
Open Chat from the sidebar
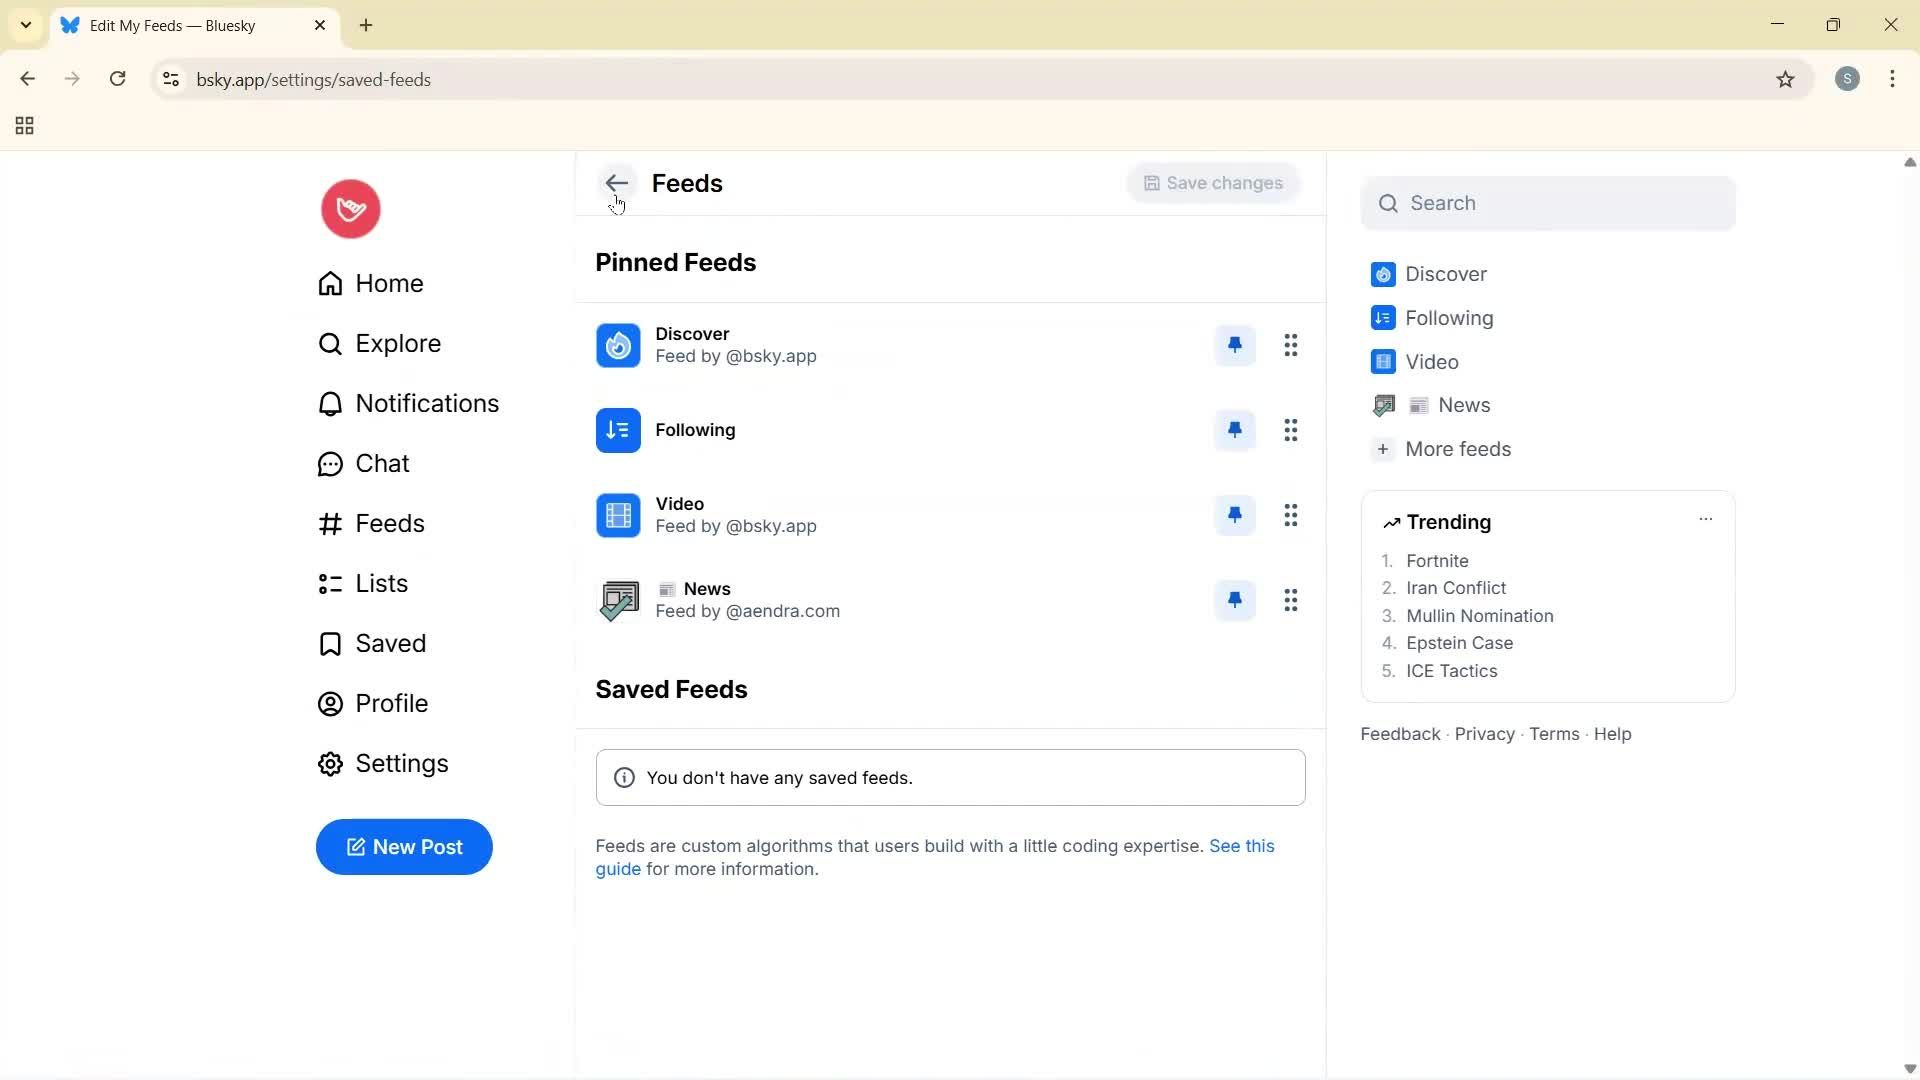tap(383, 463)
